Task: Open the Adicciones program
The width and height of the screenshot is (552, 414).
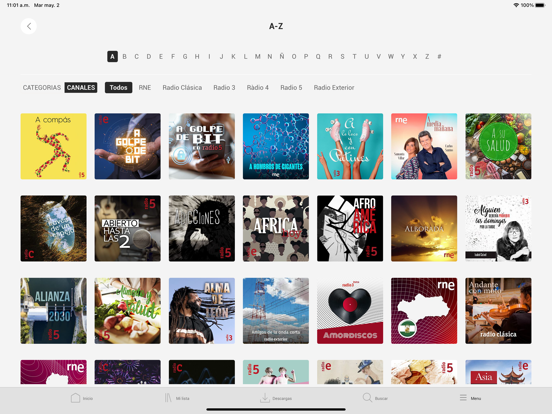Action: tap(202, 228)
